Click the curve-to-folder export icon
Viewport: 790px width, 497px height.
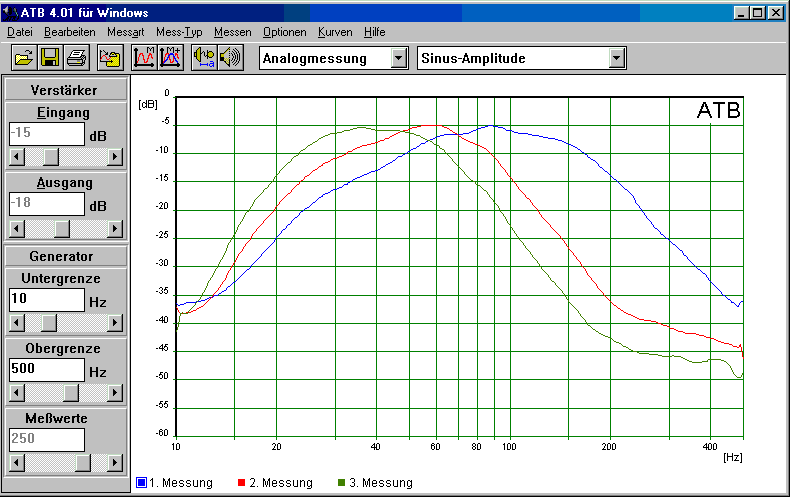(111, 58)
